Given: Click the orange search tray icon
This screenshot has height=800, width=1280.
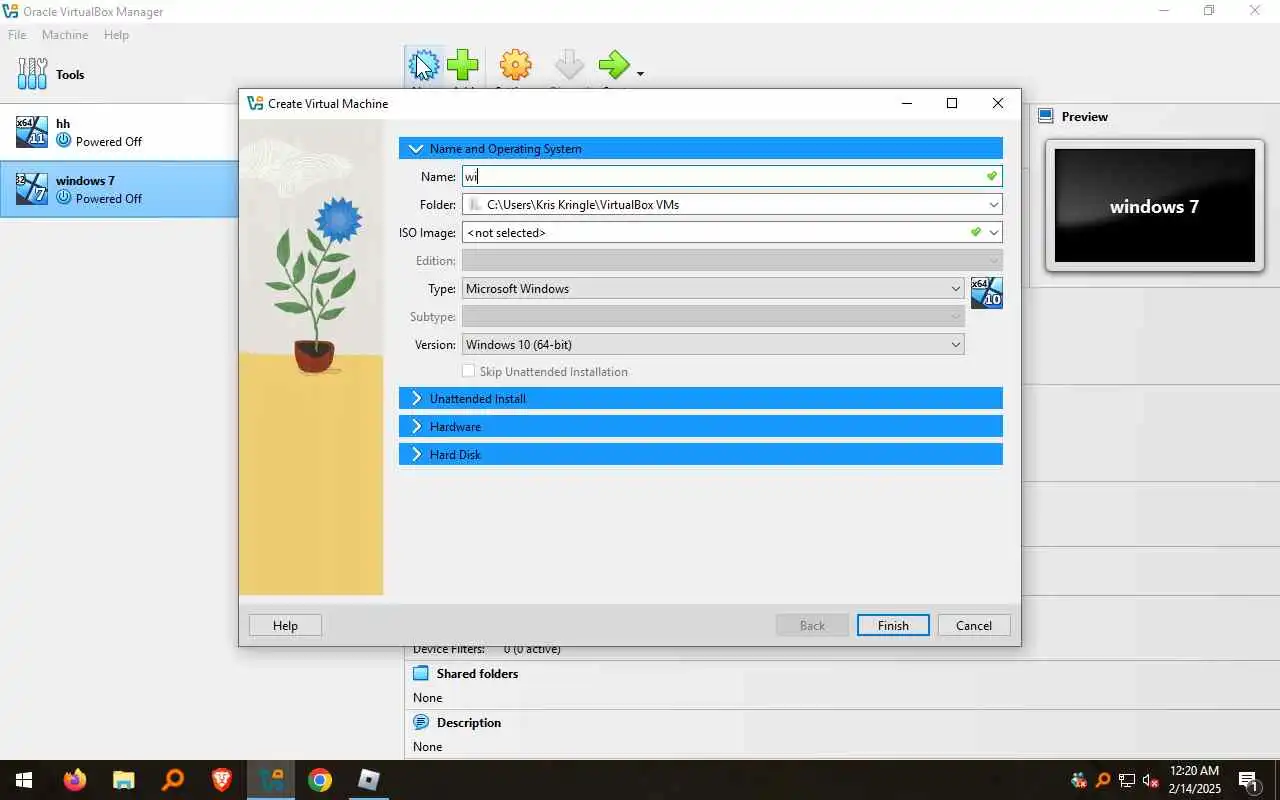Looking at the screenshot, I should tap(1103, 780).
